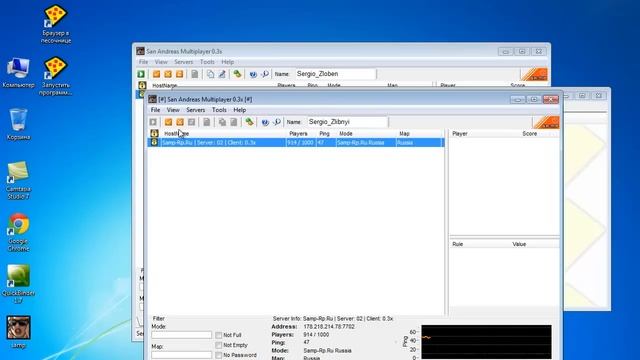Open the File menu in the front window
640x360 pixels.
click(156, 110)
